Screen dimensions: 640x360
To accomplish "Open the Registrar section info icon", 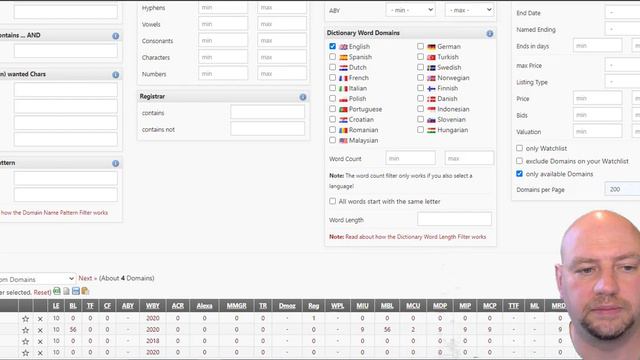I will tap(302, 97).
